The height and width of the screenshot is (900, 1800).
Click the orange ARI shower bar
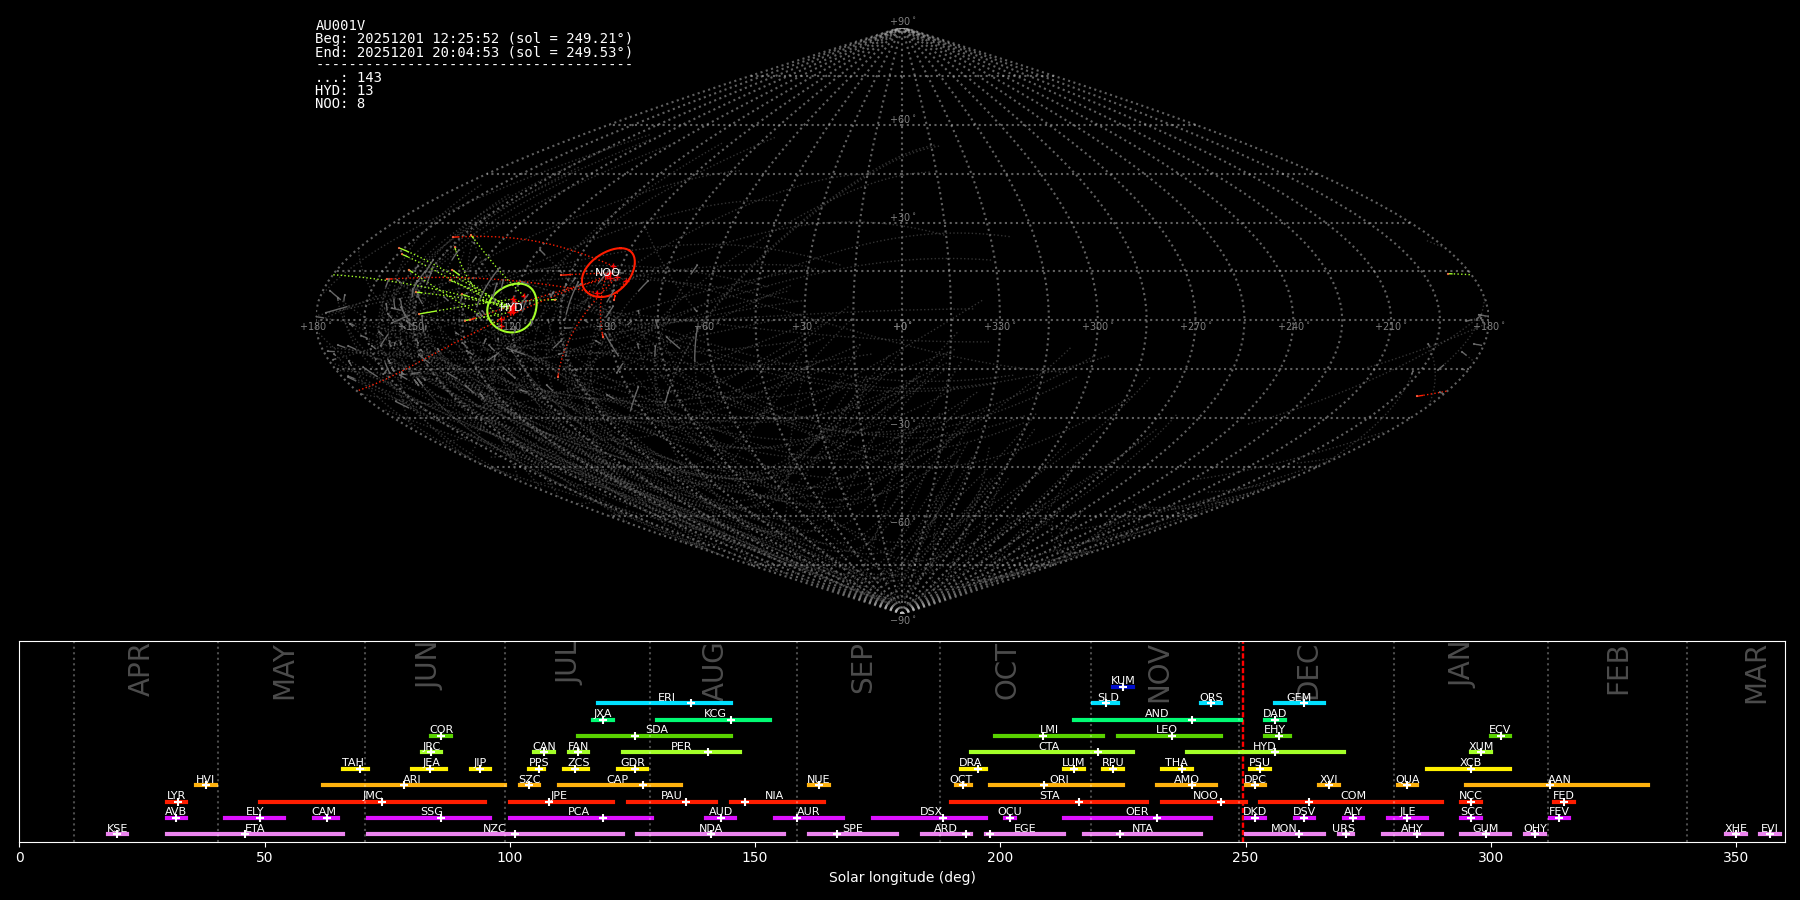click(x=414, y=785)
